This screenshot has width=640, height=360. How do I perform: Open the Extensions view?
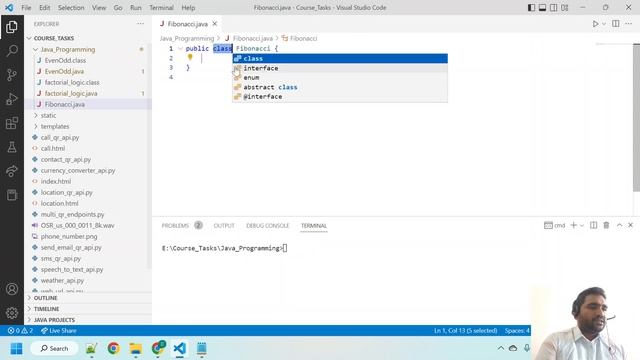11,123
